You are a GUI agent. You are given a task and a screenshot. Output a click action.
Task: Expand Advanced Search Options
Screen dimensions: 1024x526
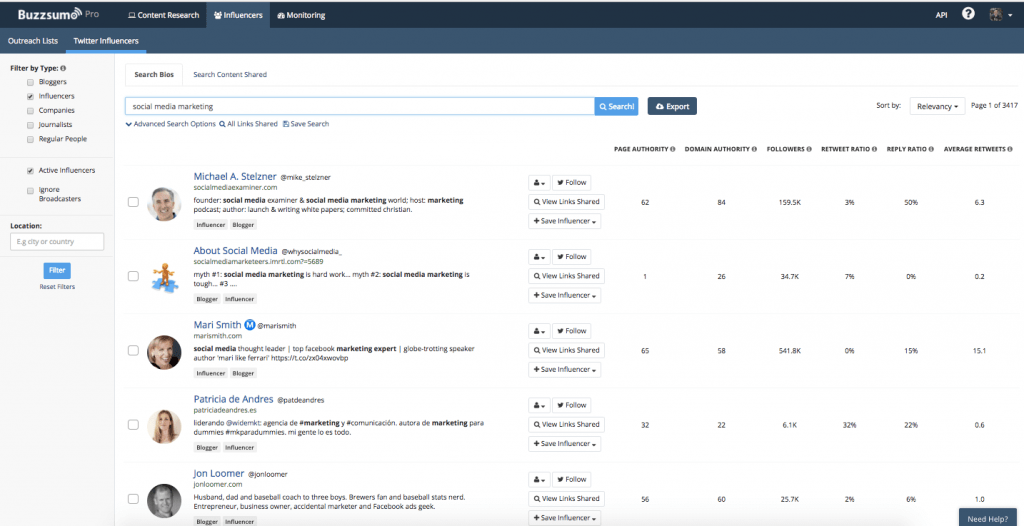(170, 124)
